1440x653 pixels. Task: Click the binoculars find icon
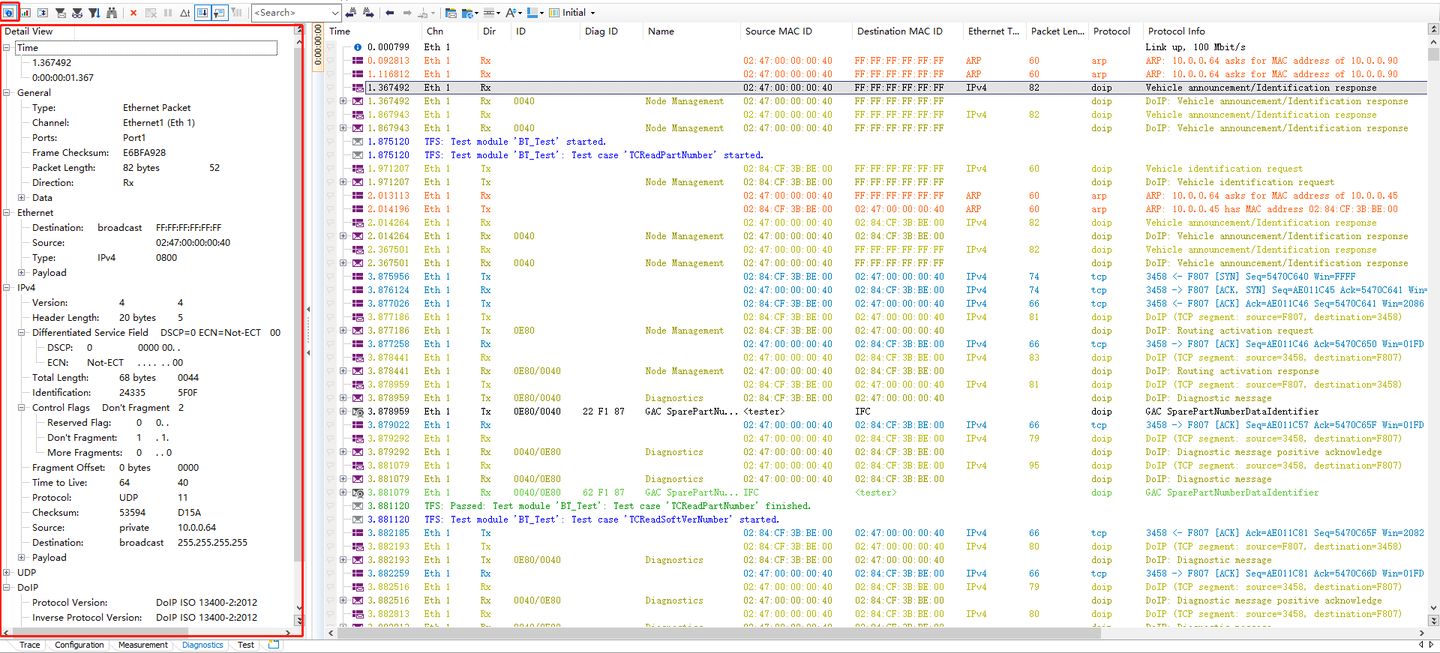112,13
